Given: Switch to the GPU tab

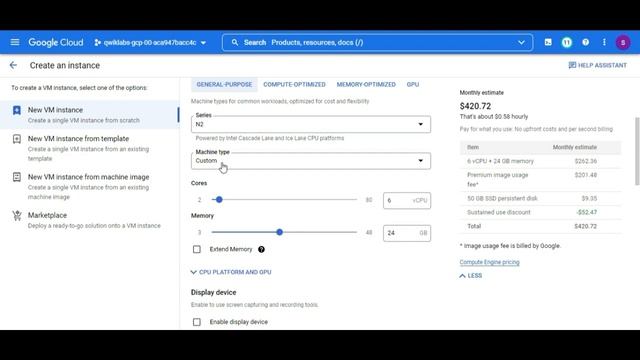Looking at the screenshot, I should click(x=413, y=84).
